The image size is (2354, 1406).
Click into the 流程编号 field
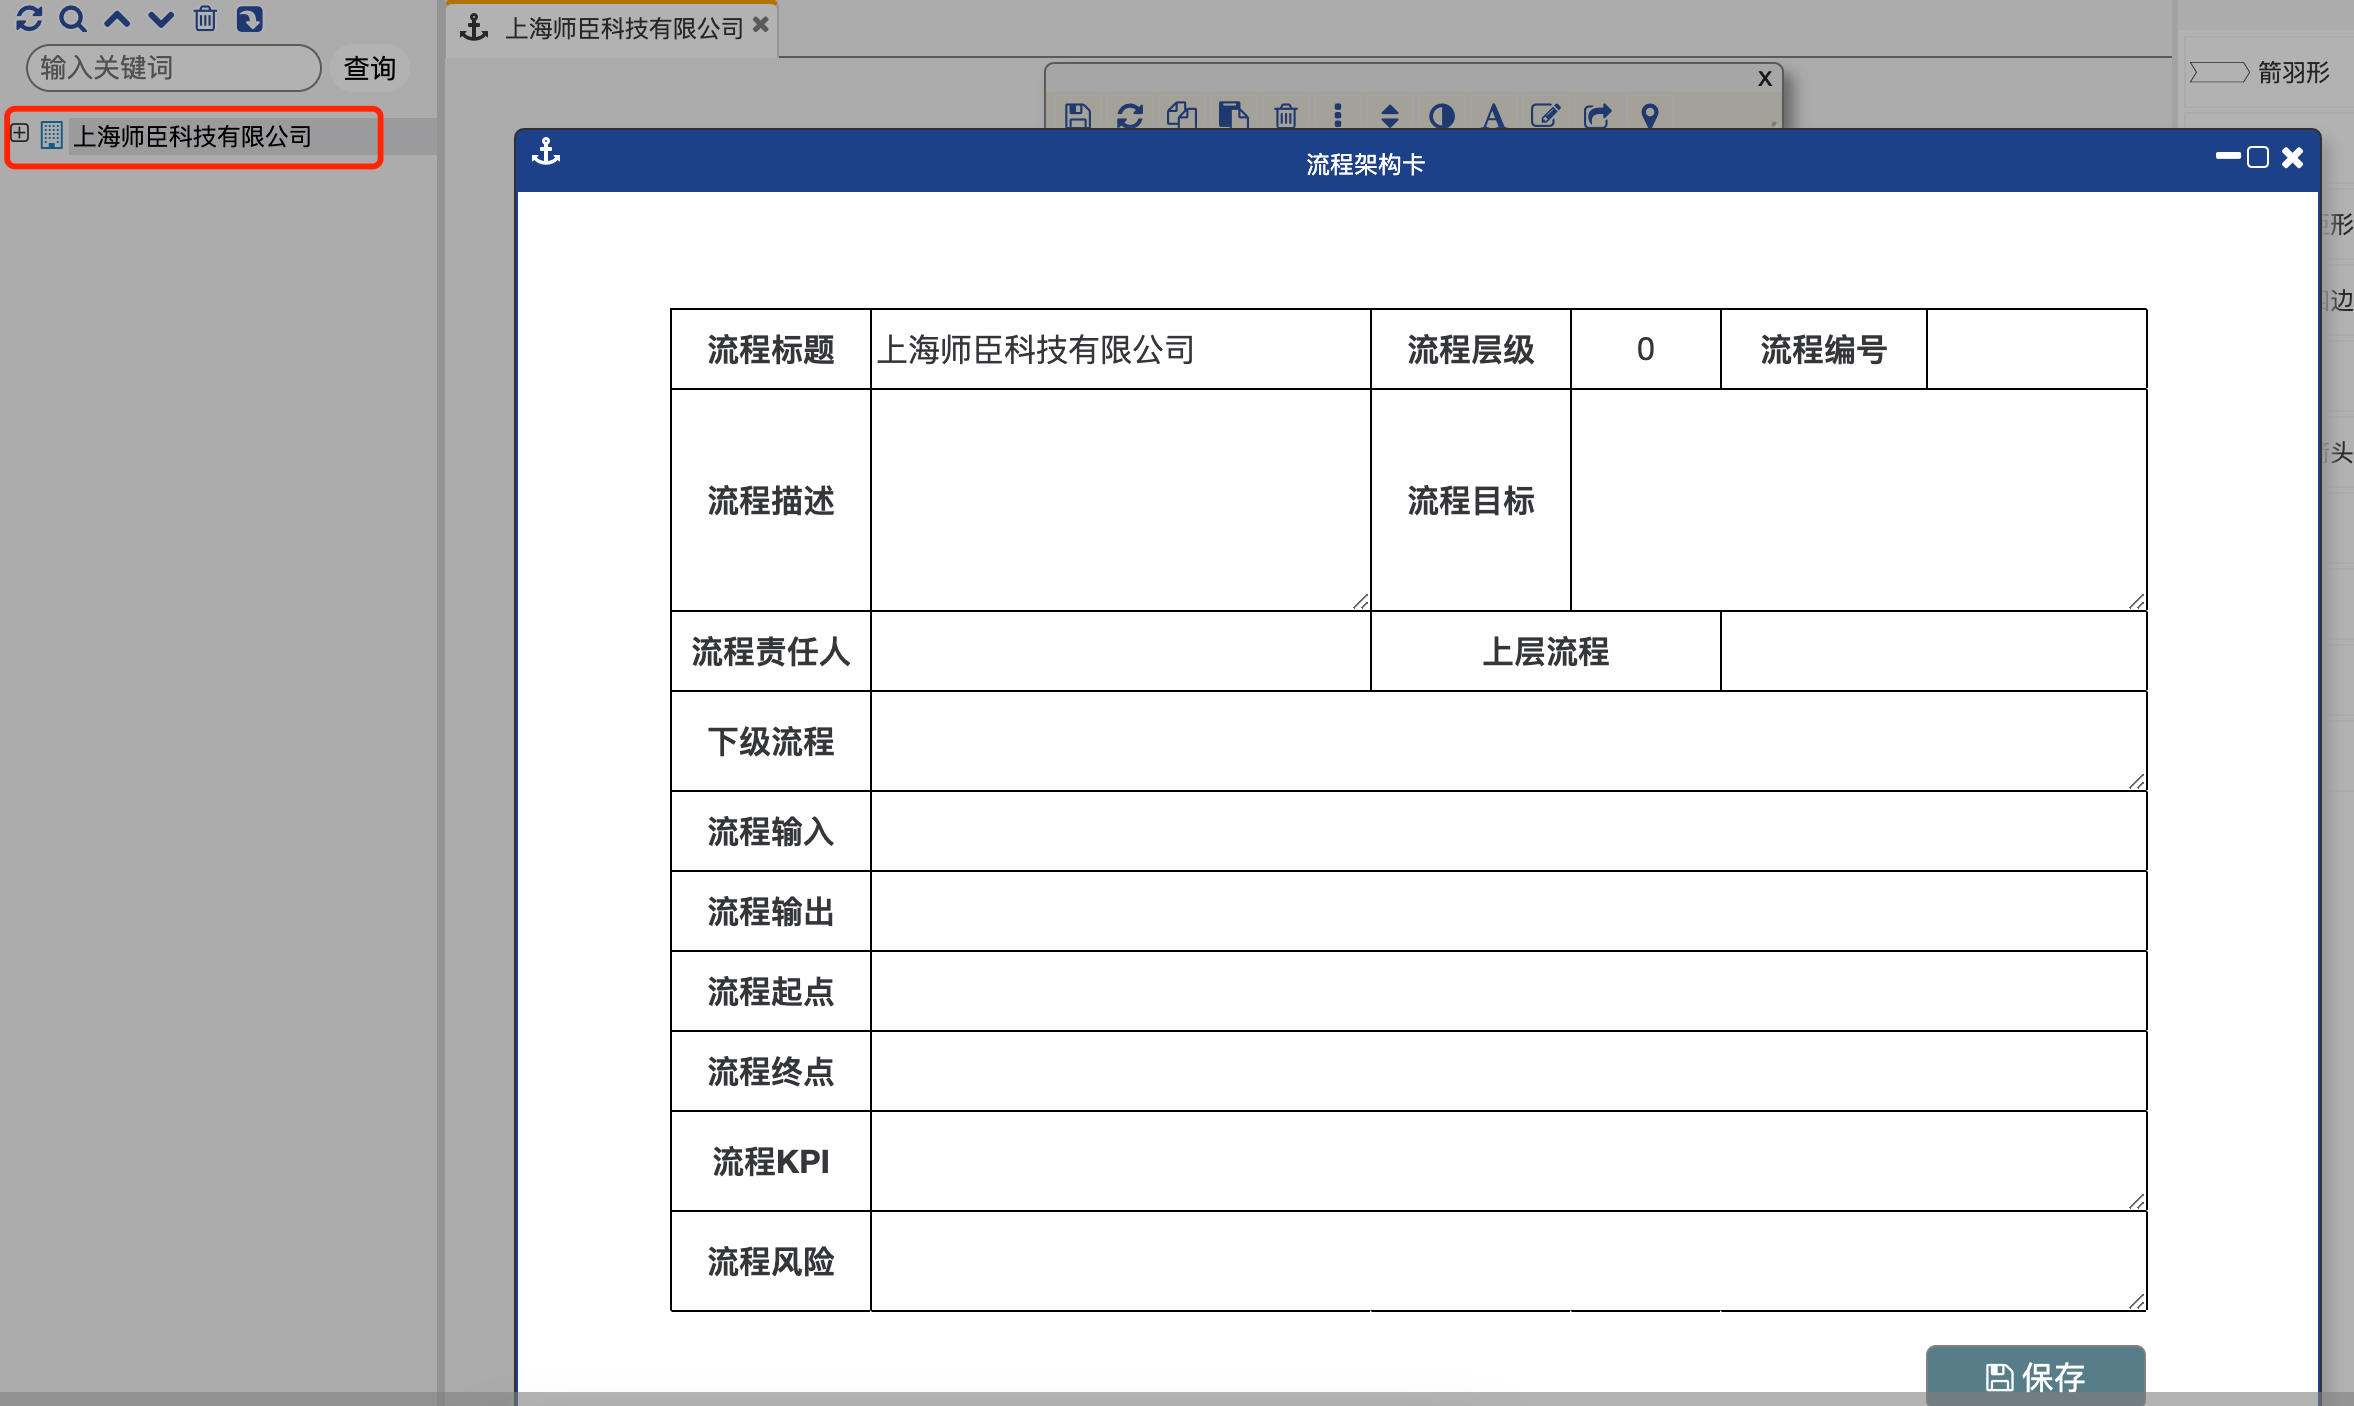2035,350
